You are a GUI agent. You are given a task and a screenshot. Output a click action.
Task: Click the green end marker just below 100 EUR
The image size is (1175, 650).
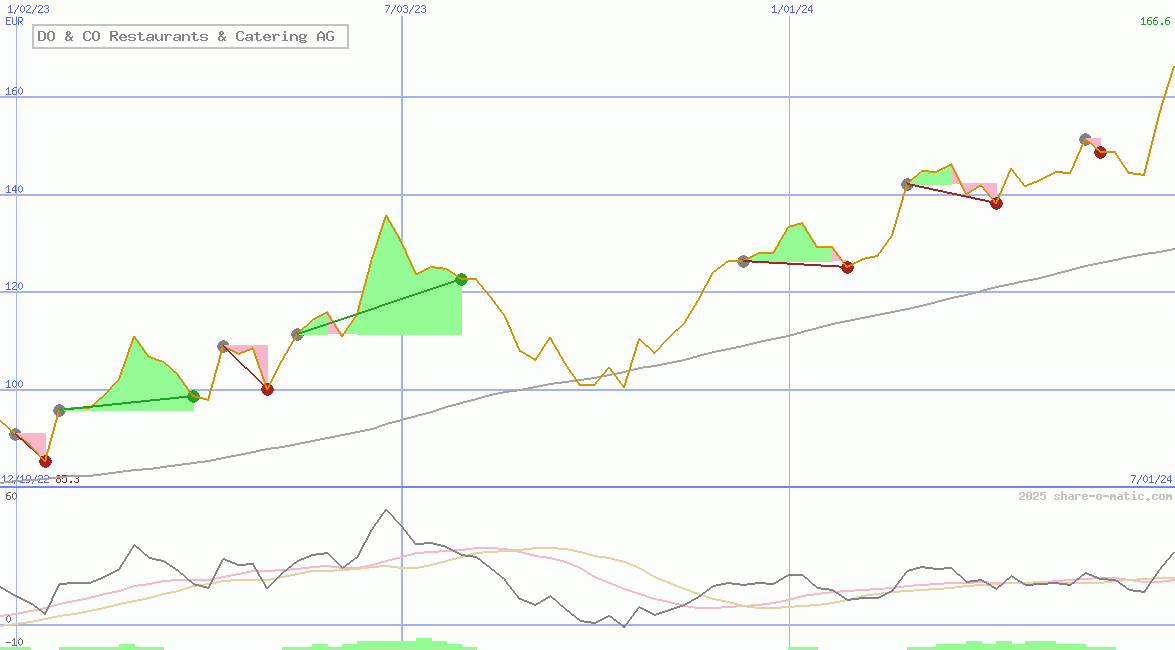(x=193, y=397)
